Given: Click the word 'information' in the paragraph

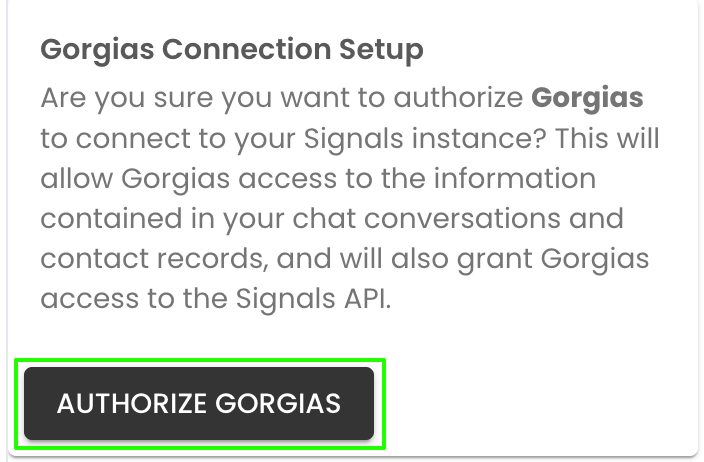Looking at the screenshot, I should point(515,178).
